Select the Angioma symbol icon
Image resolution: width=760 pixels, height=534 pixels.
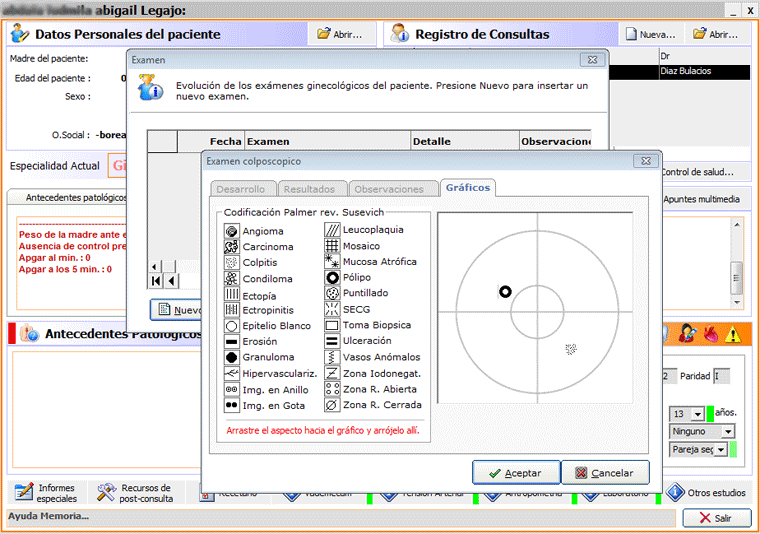pyautogui.click(x=231, y=231)
